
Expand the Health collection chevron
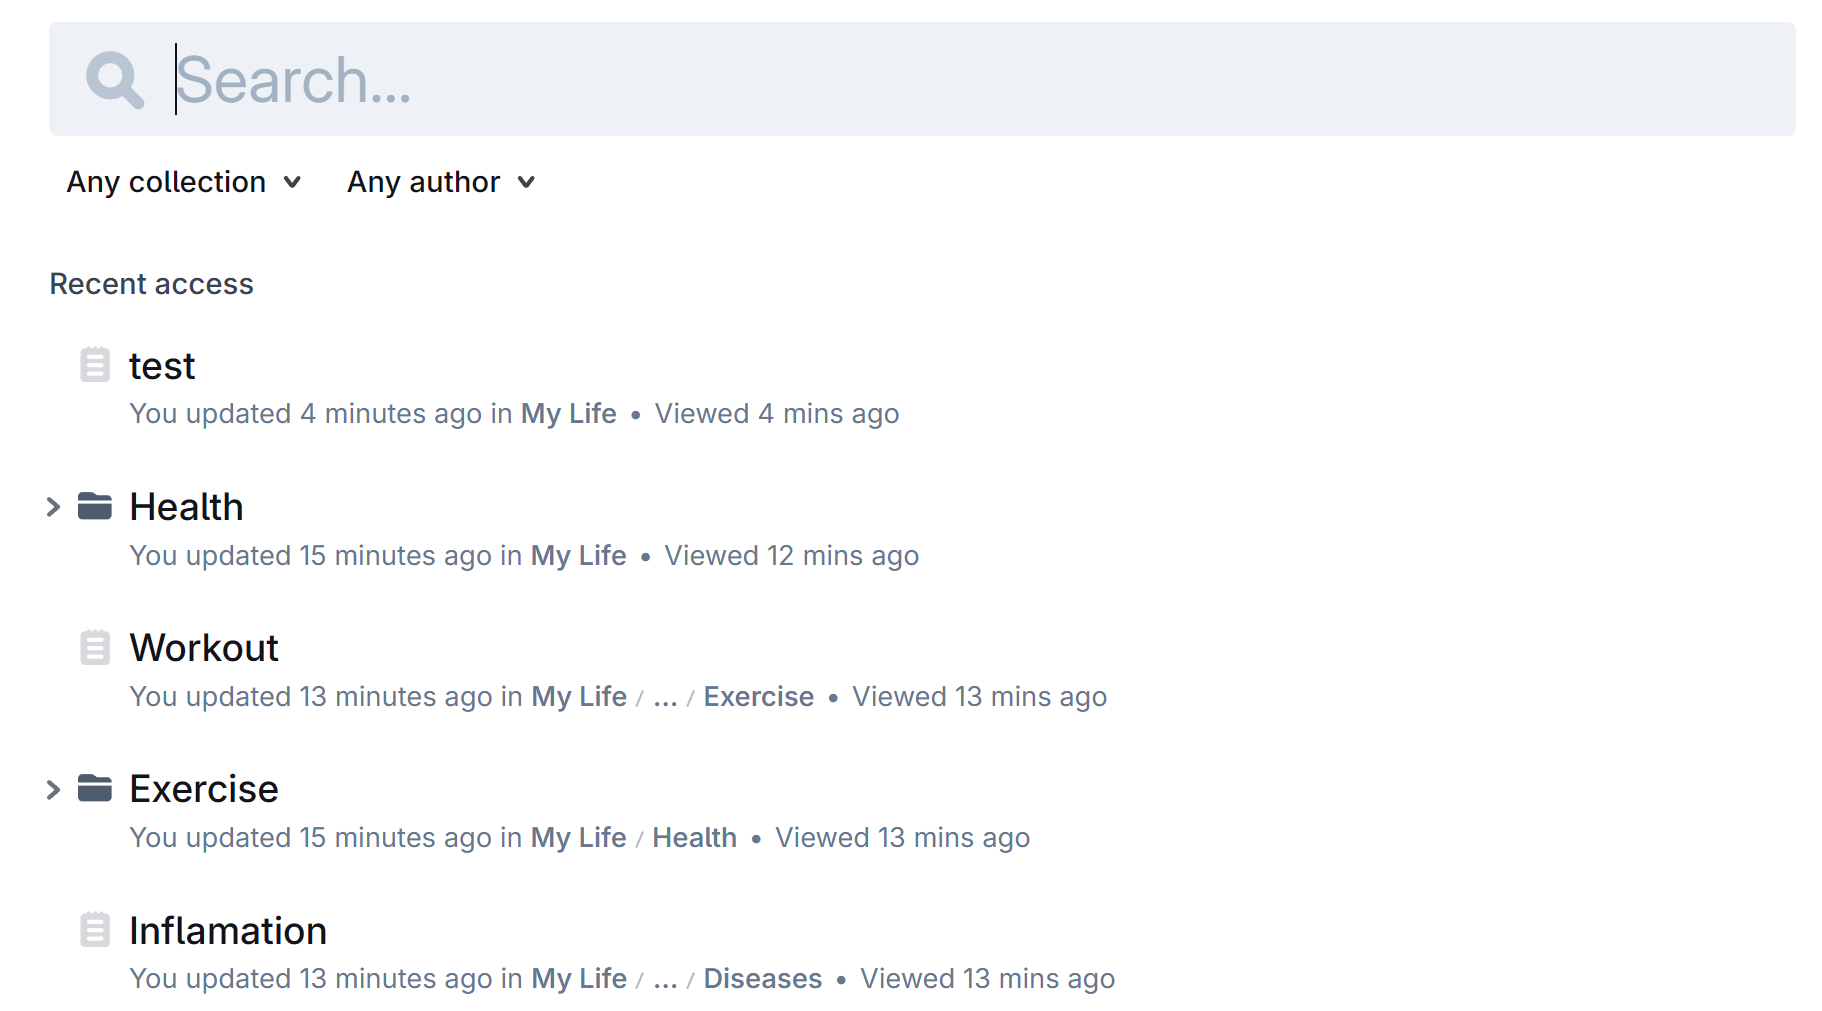[x=54, y=507]
